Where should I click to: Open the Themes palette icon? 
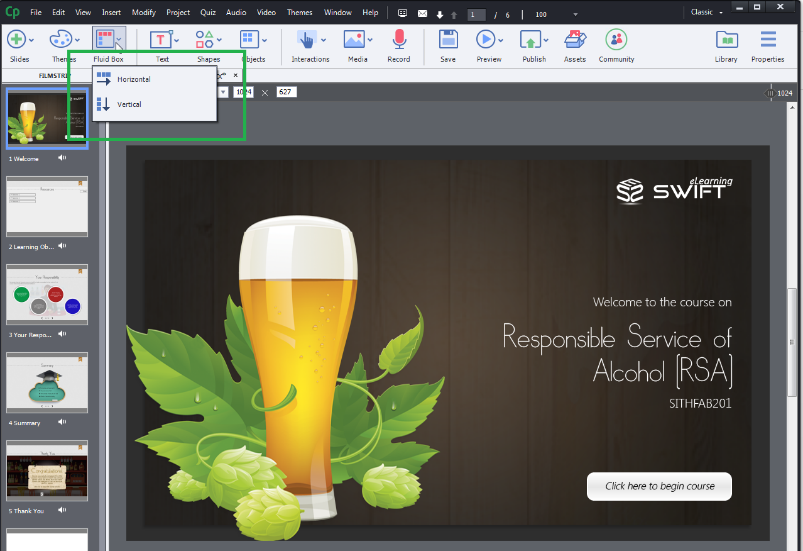(x=60, y=39)
